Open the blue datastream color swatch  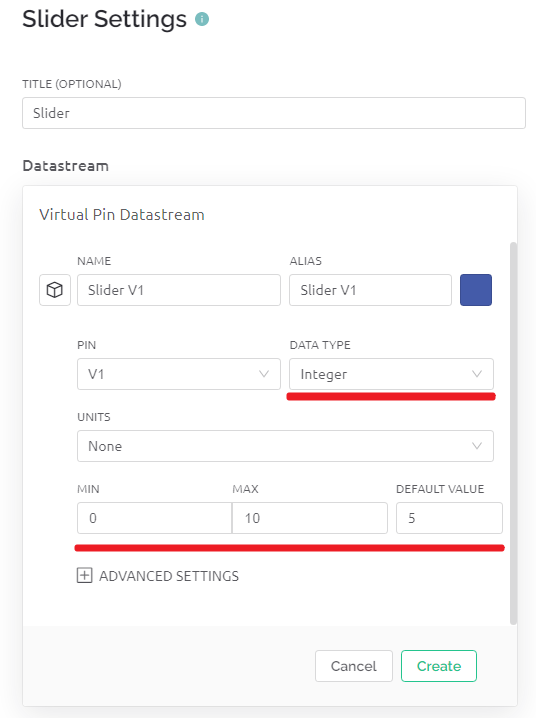pyautogui.click(x=476, y=290)
